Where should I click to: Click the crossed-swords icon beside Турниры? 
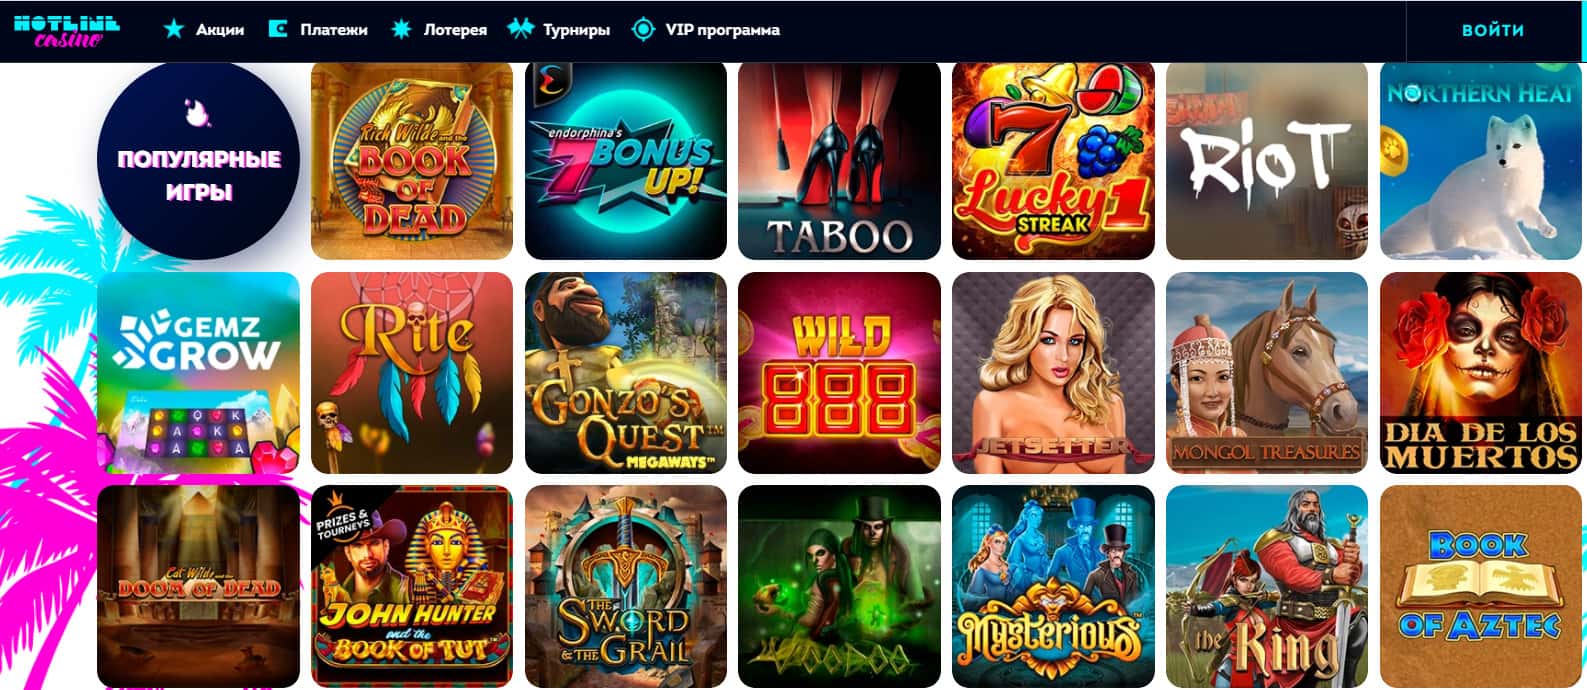[x=521, y=29]
